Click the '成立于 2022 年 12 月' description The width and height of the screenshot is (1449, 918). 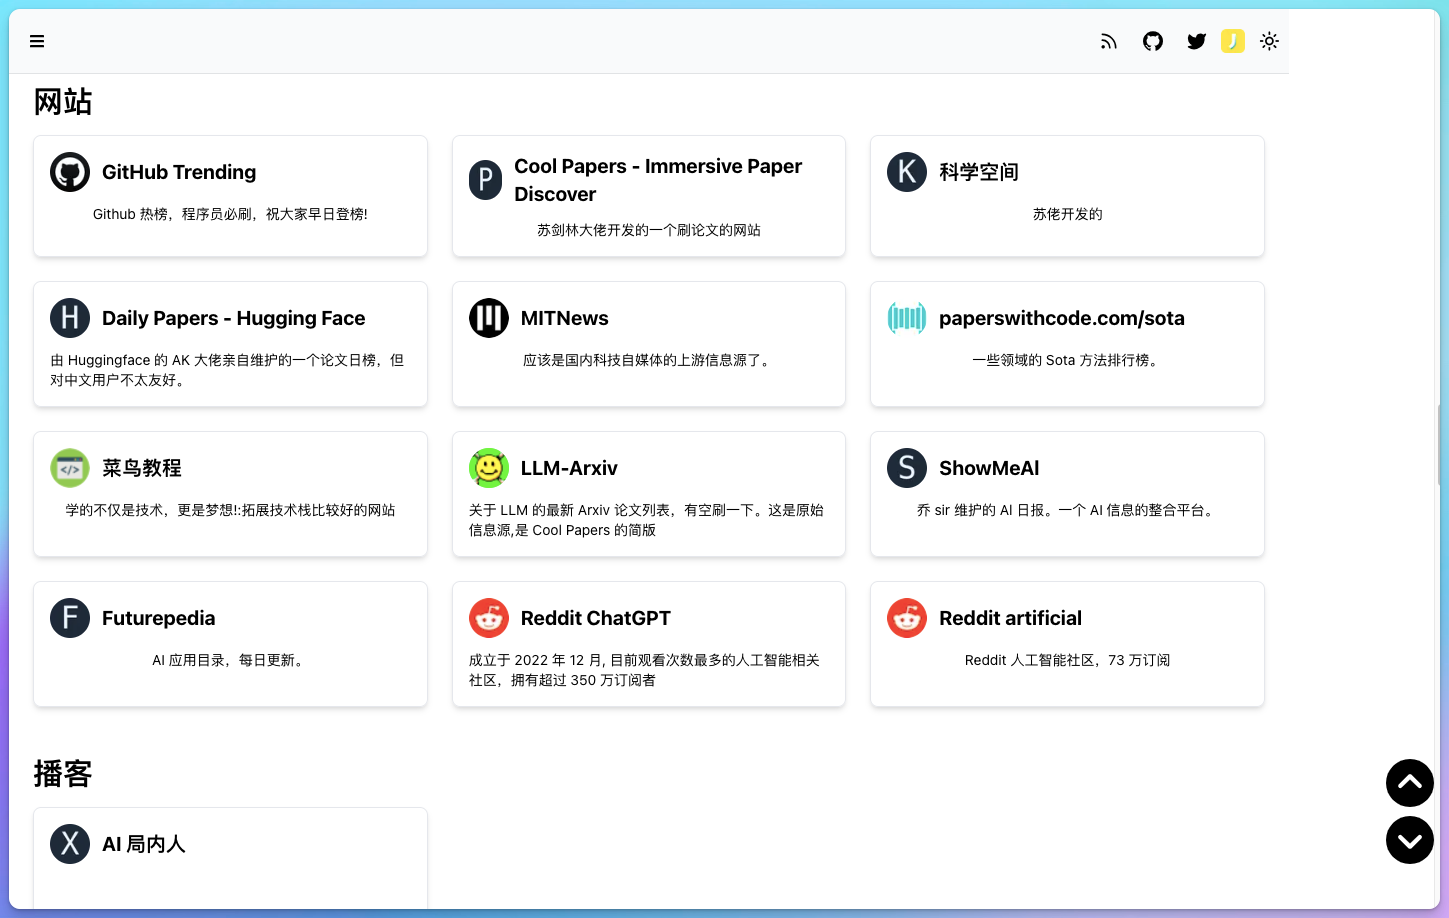coord(645,670)
